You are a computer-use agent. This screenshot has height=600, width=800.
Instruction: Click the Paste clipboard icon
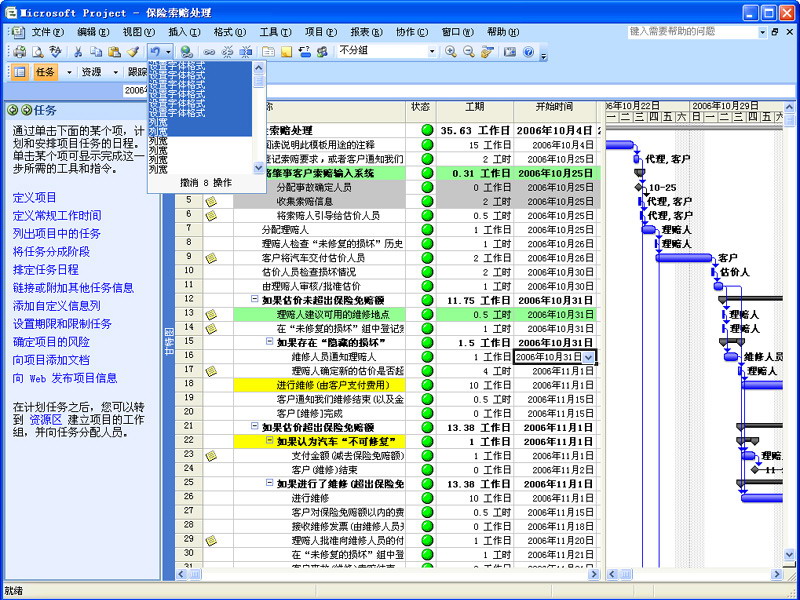coord(114,52)
